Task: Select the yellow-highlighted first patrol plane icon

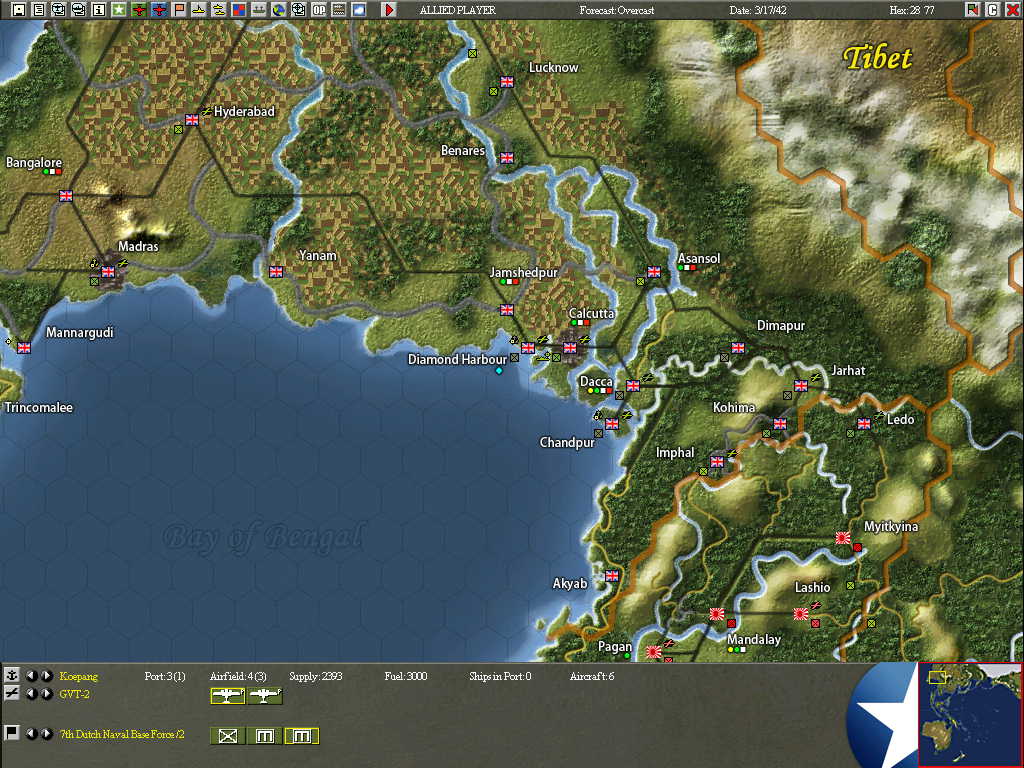Action: [227, 696]
